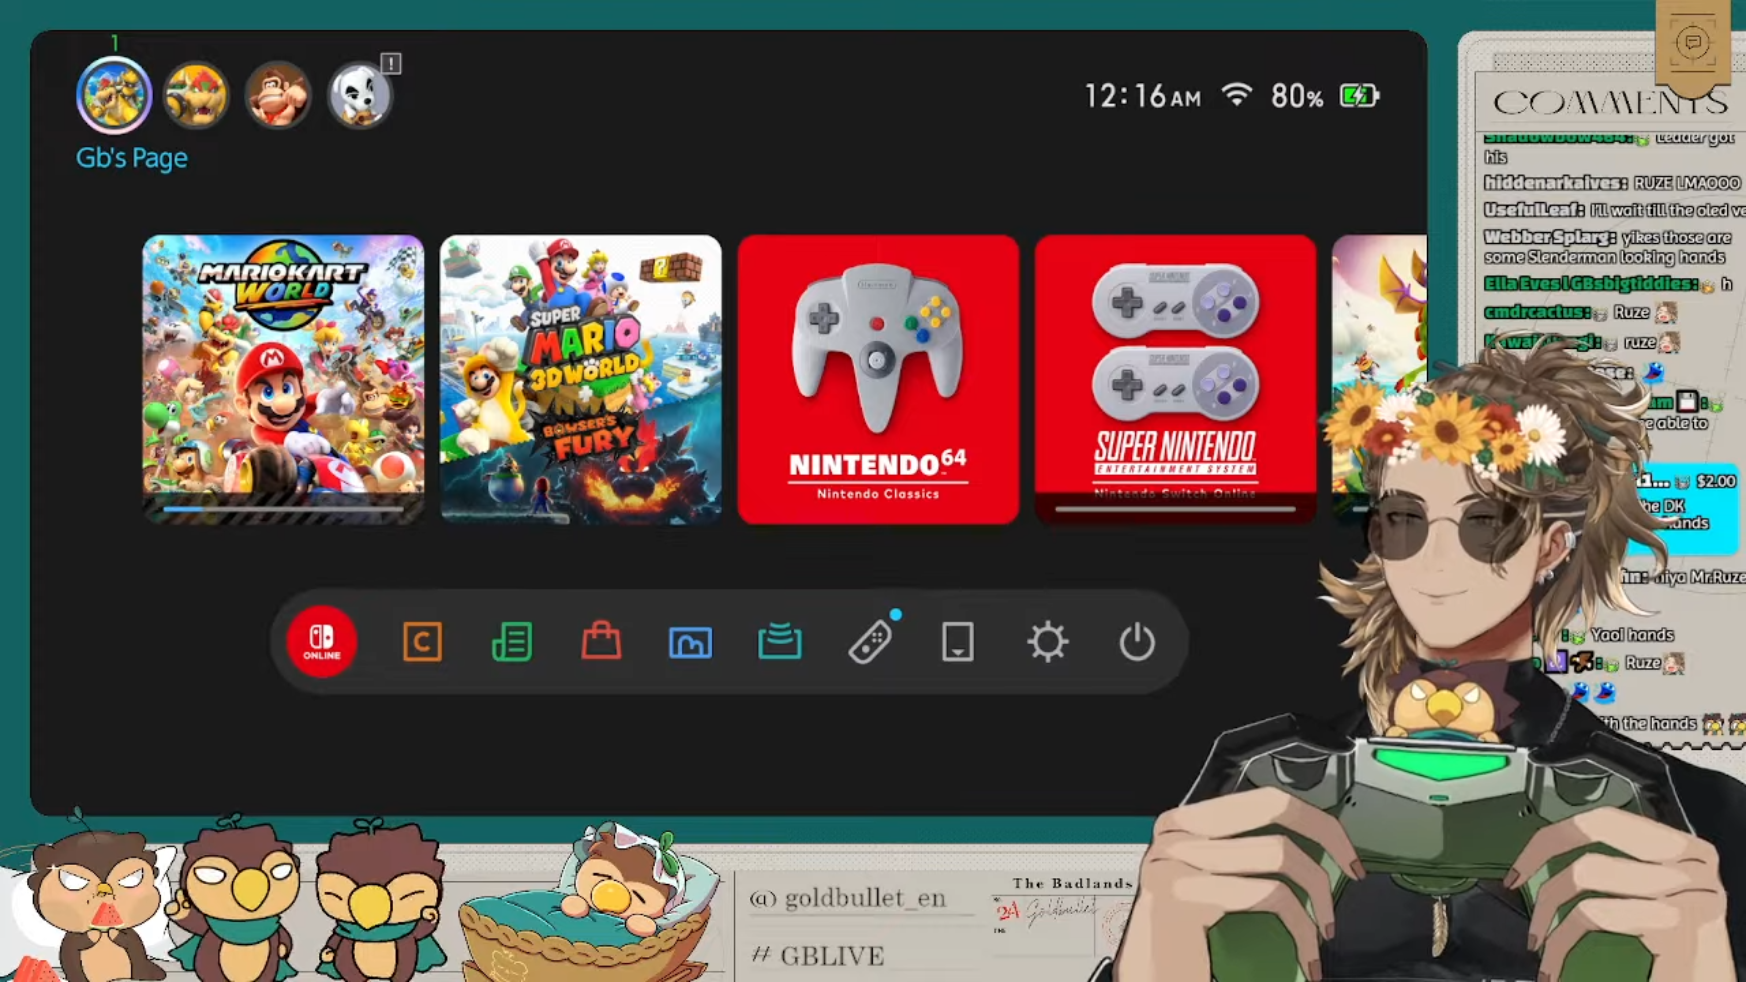1746x982 pixels.
Task: Open the GameChat icon in the dock
Action: click(422, 642)
